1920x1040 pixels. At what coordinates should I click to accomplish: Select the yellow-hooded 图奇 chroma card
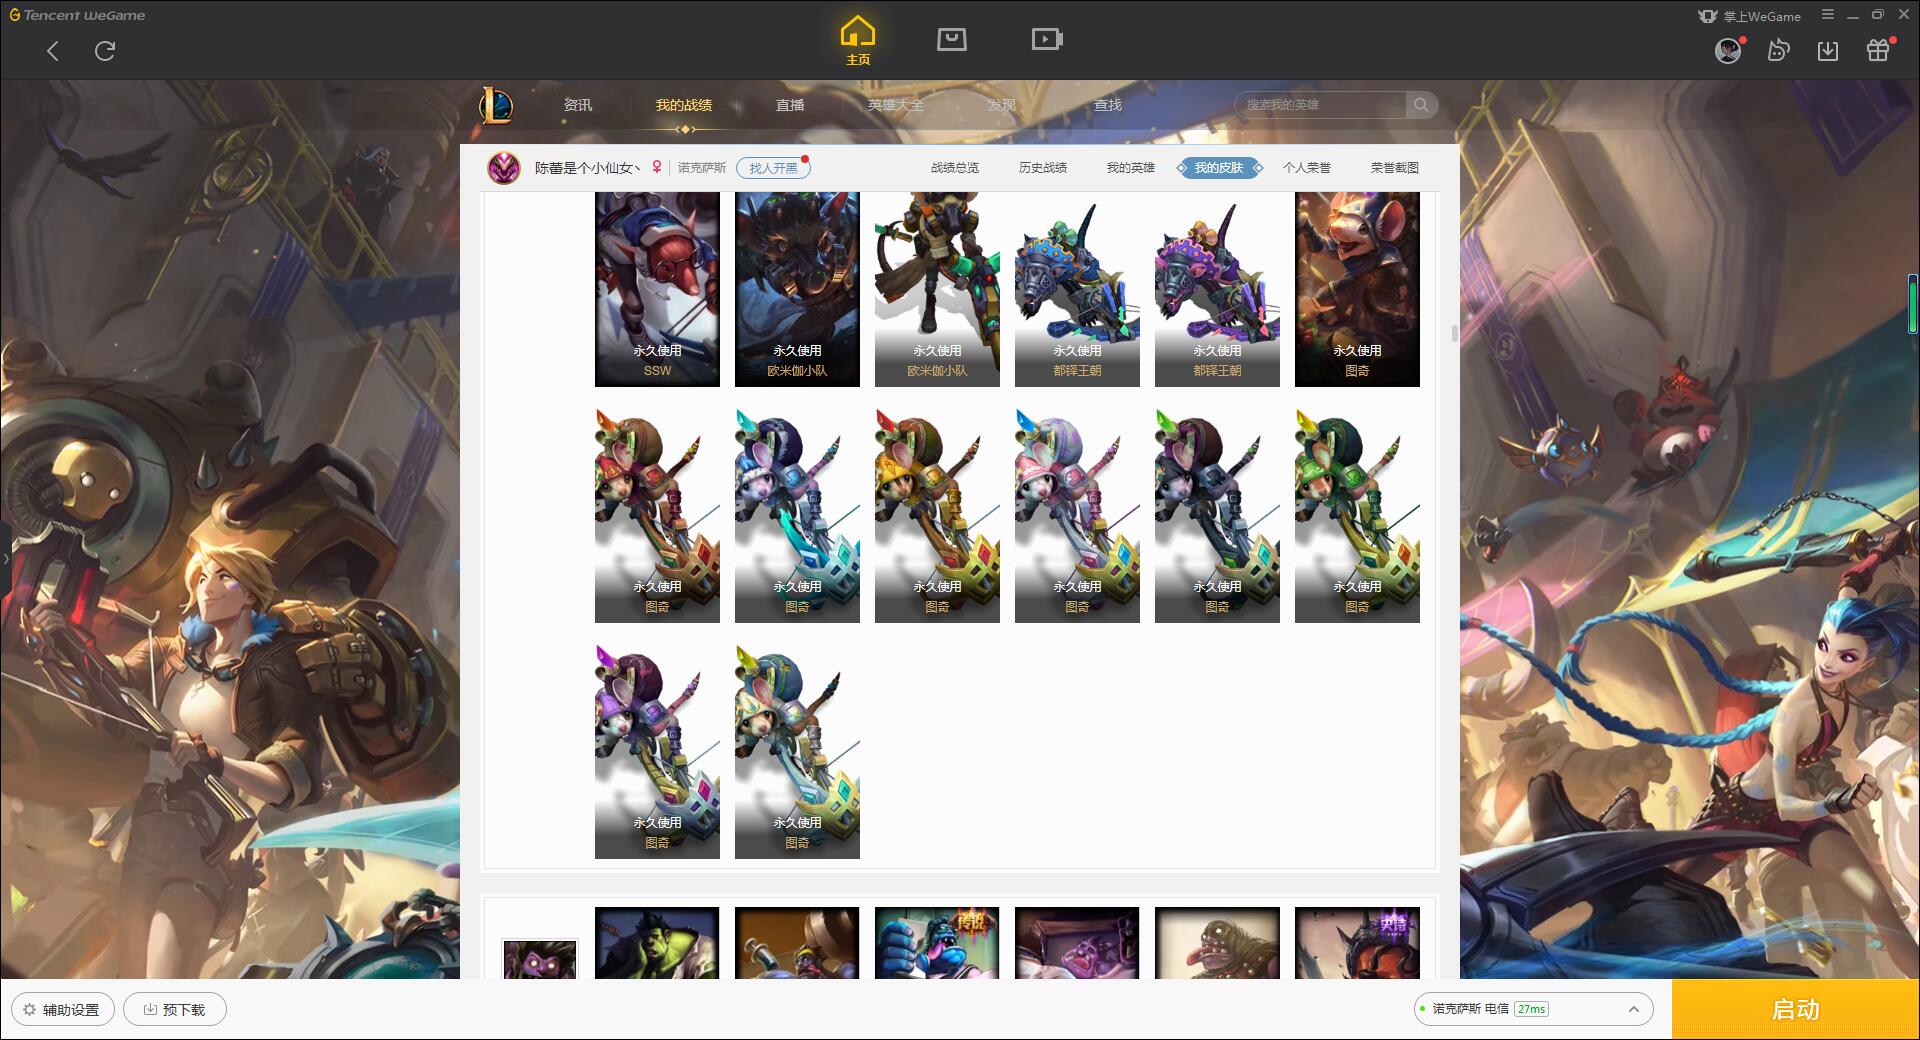pyautogui.click(x=937, y=515)
